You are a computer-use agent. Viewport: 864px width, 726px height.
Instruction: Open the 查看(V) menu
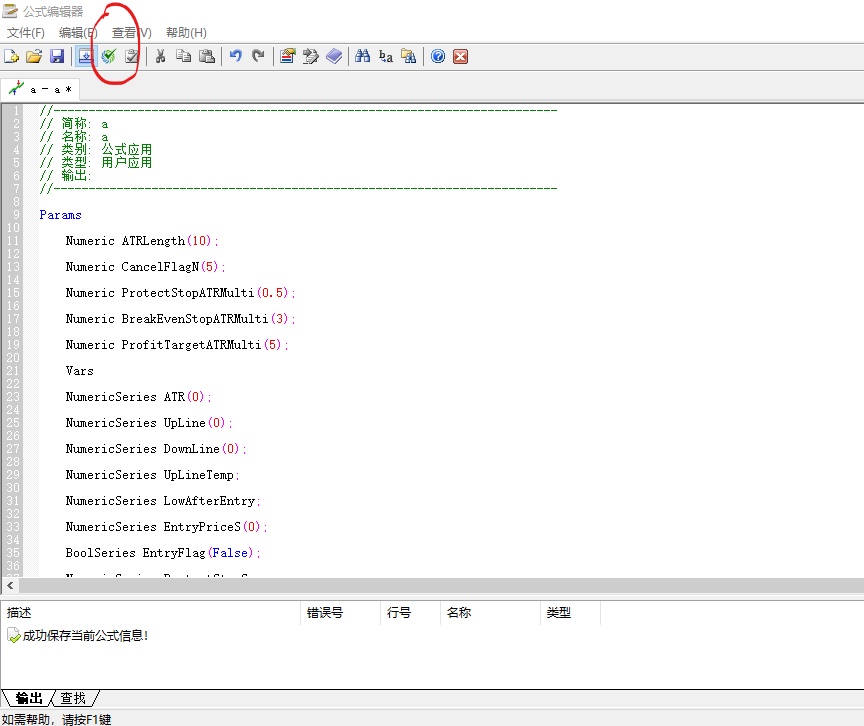[131, 32]
